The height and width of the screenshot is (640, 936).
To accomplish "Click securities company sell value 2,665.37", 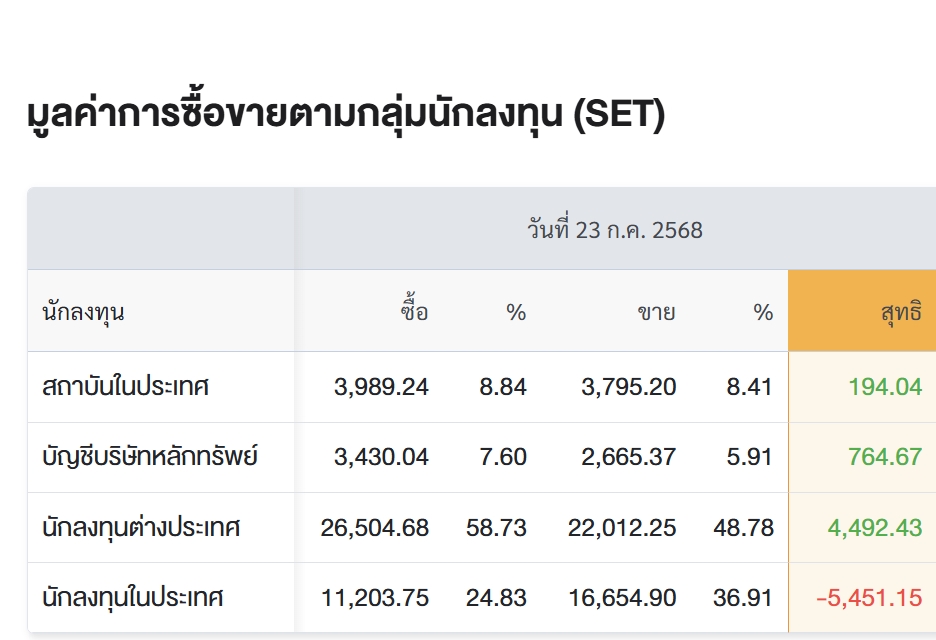I will coord(629,457).
